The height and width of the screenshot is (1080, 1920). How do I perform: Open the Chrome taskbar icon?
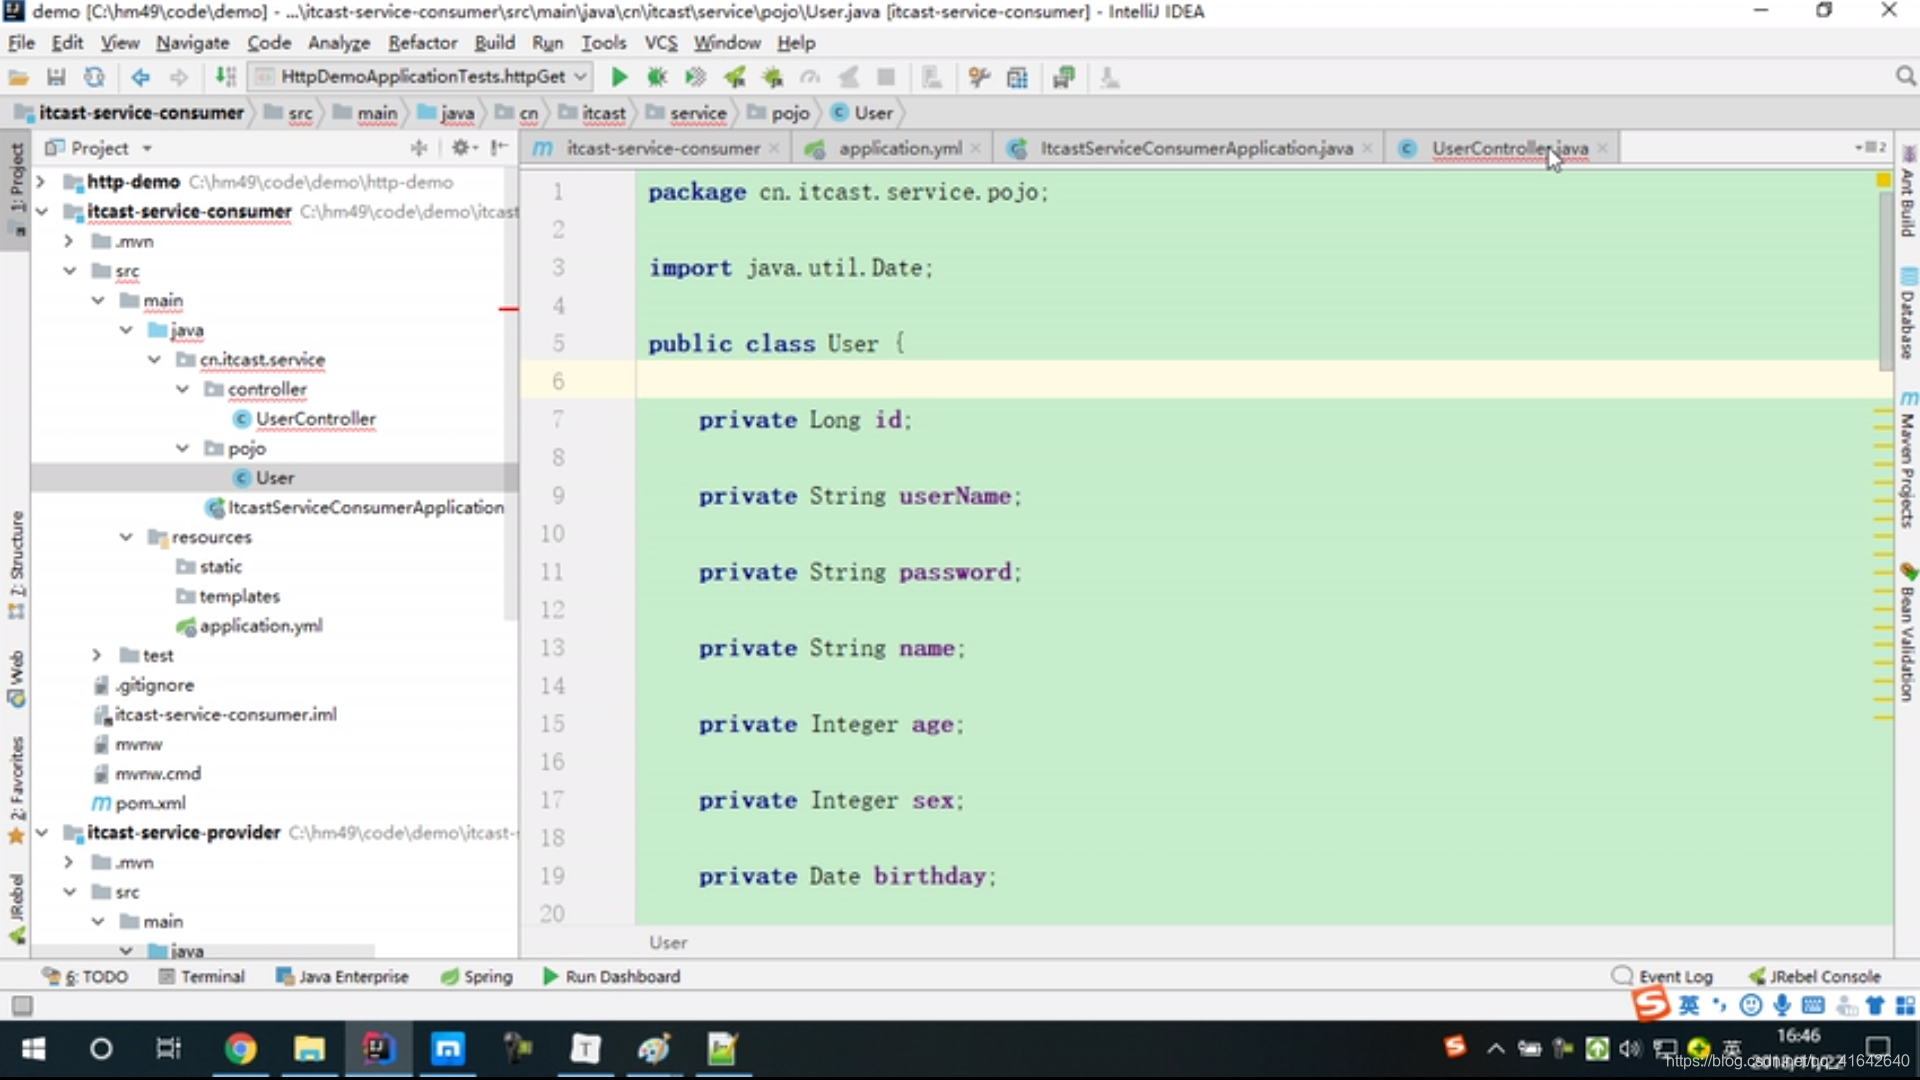[x=240, y=1048]
